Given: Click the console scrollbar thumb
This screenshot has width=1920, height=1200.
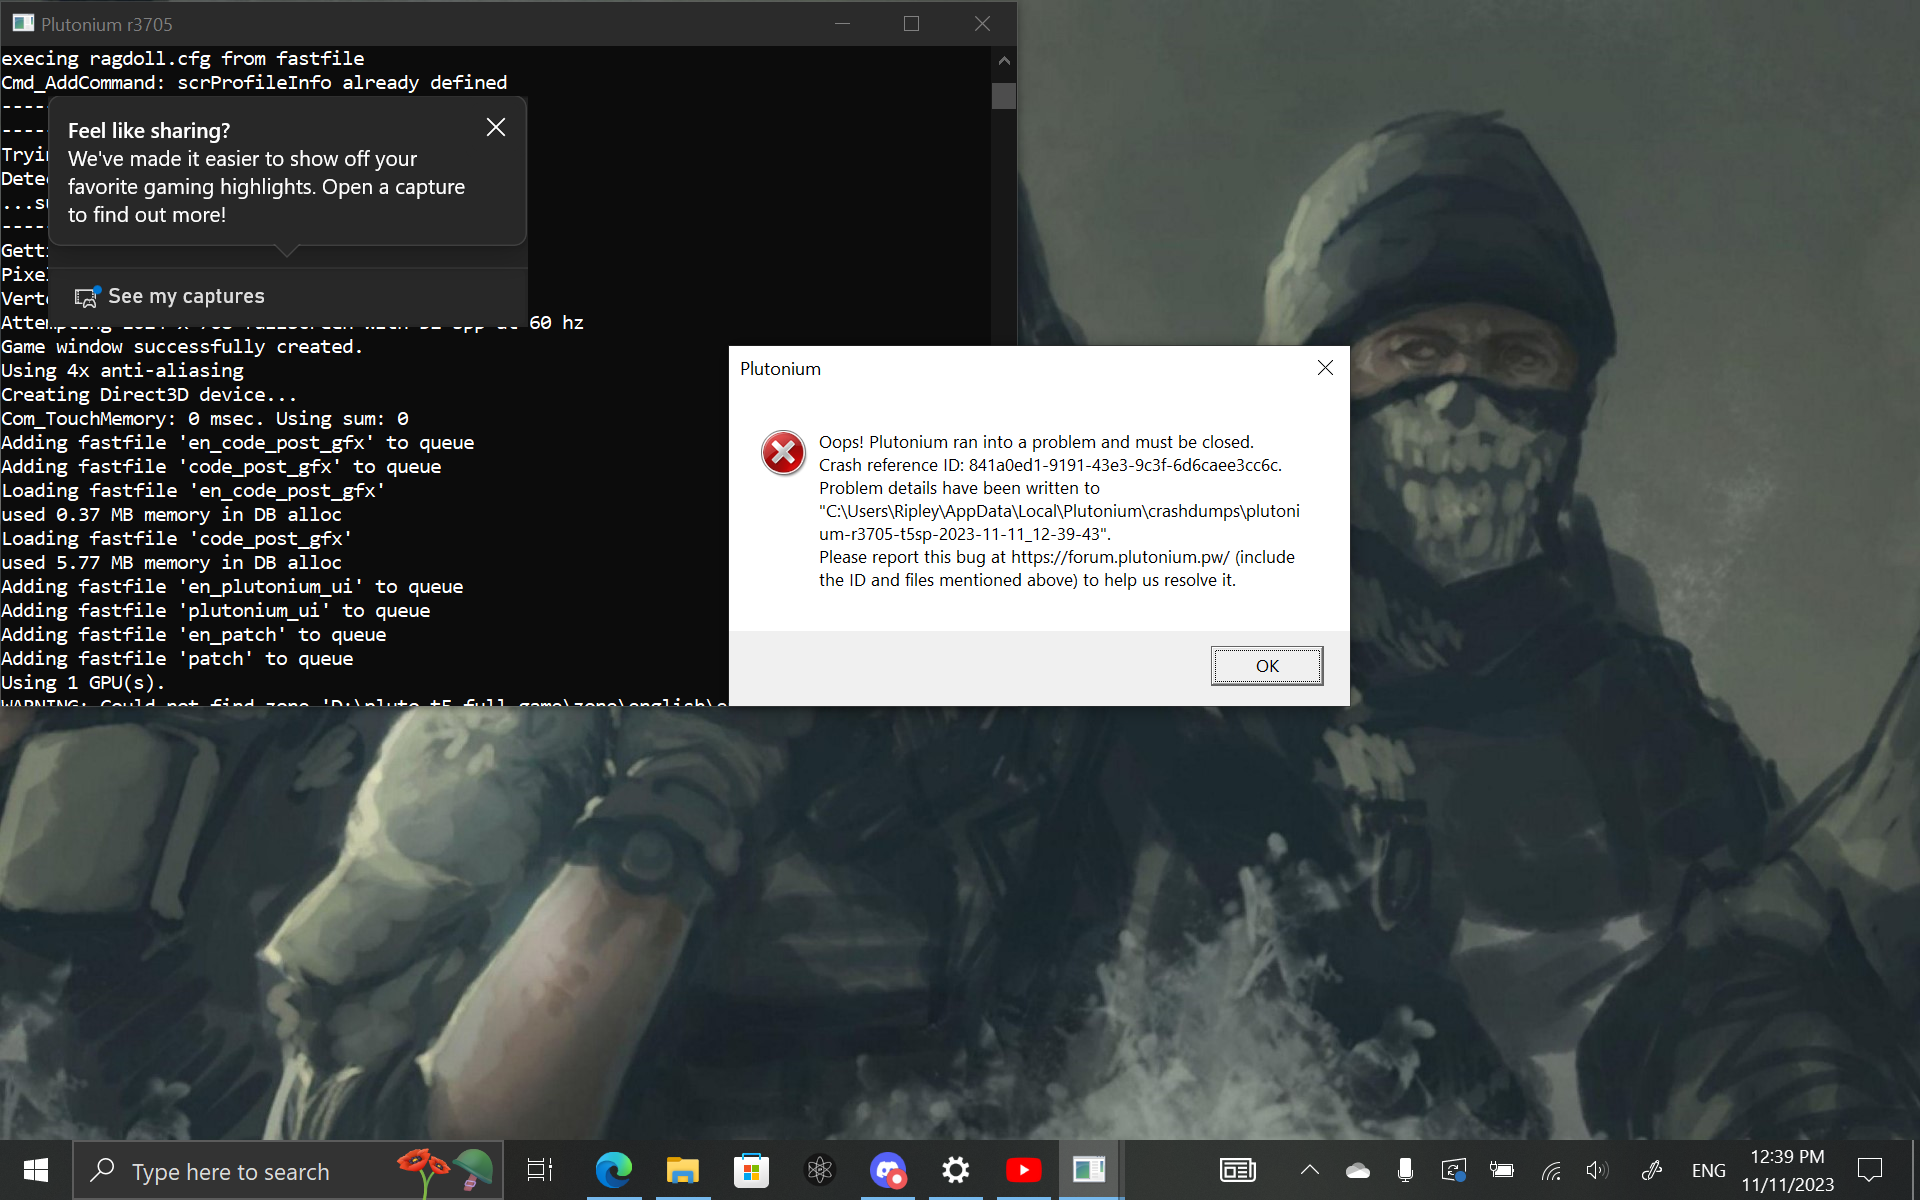Looking at the screenshot, I should [x=1004, y=96].
